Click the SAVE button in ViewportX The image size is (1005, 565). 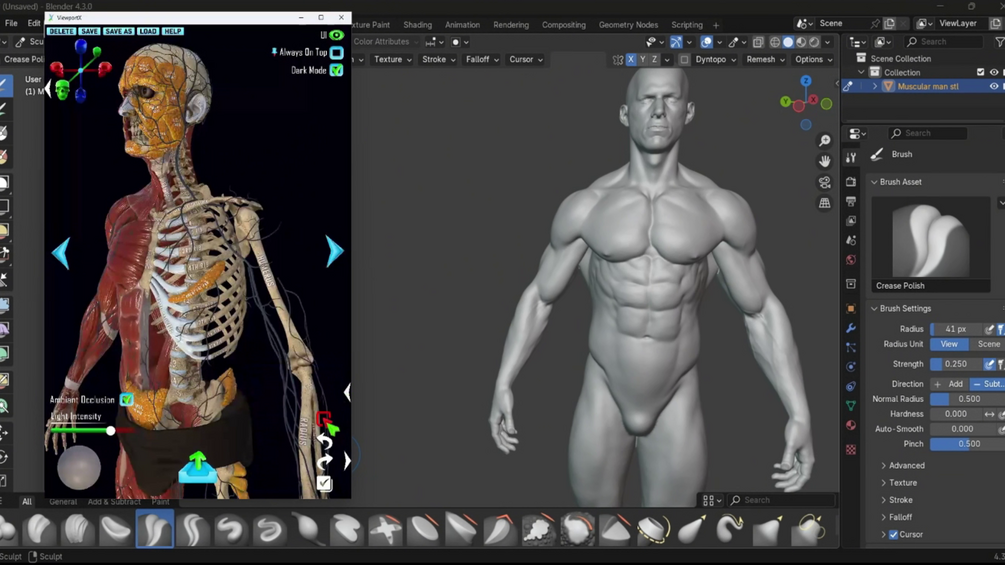click(90, 31)
